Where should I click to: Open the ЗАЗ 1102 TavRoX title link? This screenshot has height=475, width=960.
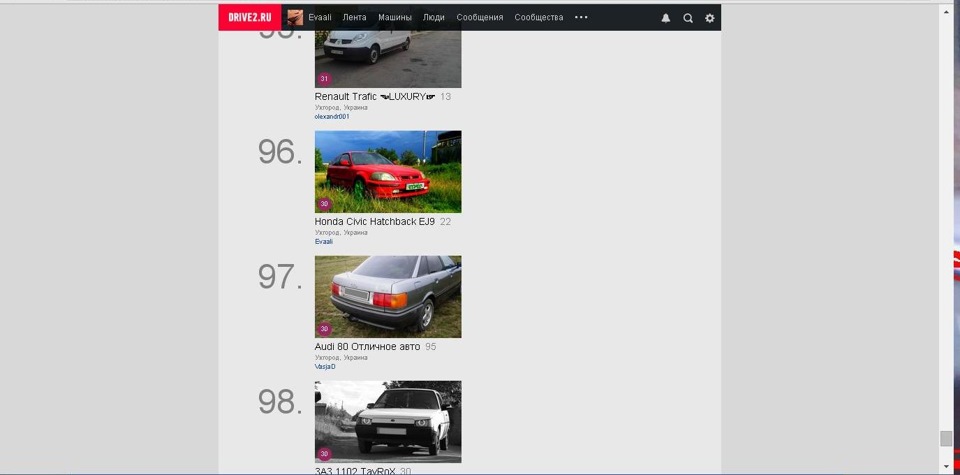[355, 471]
